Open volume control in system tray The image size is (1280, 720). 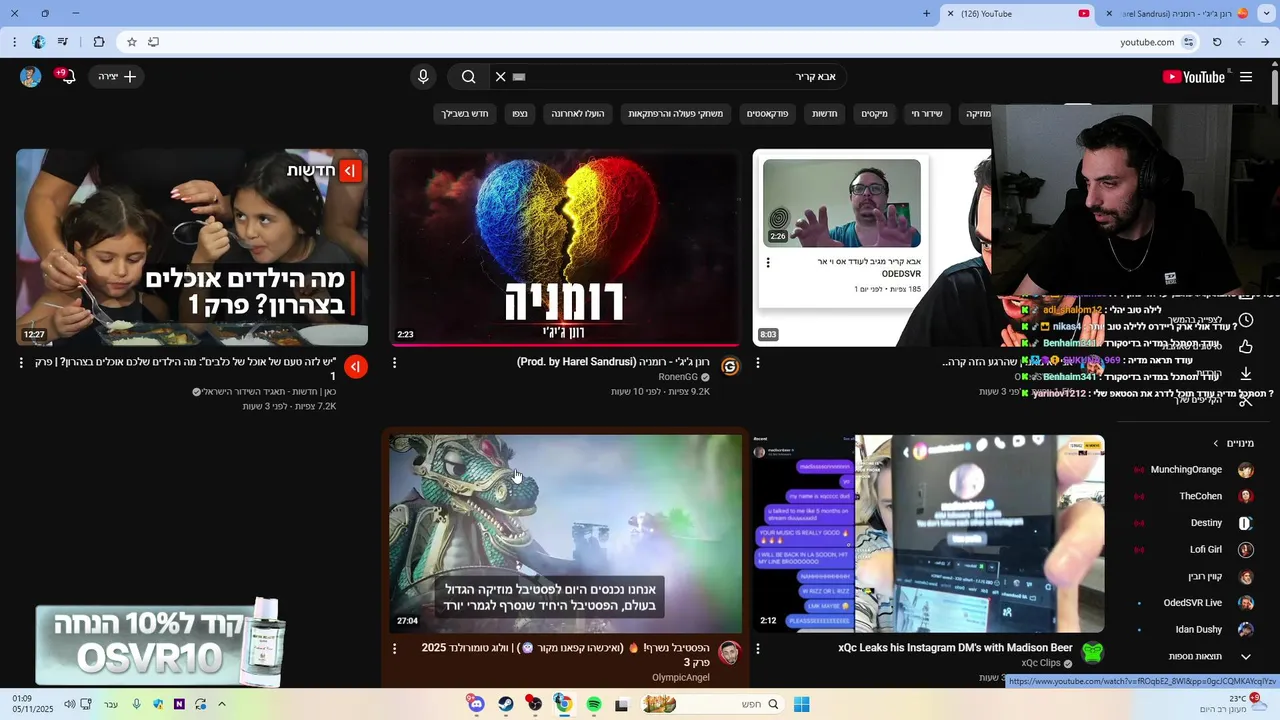tap(70, 705)
